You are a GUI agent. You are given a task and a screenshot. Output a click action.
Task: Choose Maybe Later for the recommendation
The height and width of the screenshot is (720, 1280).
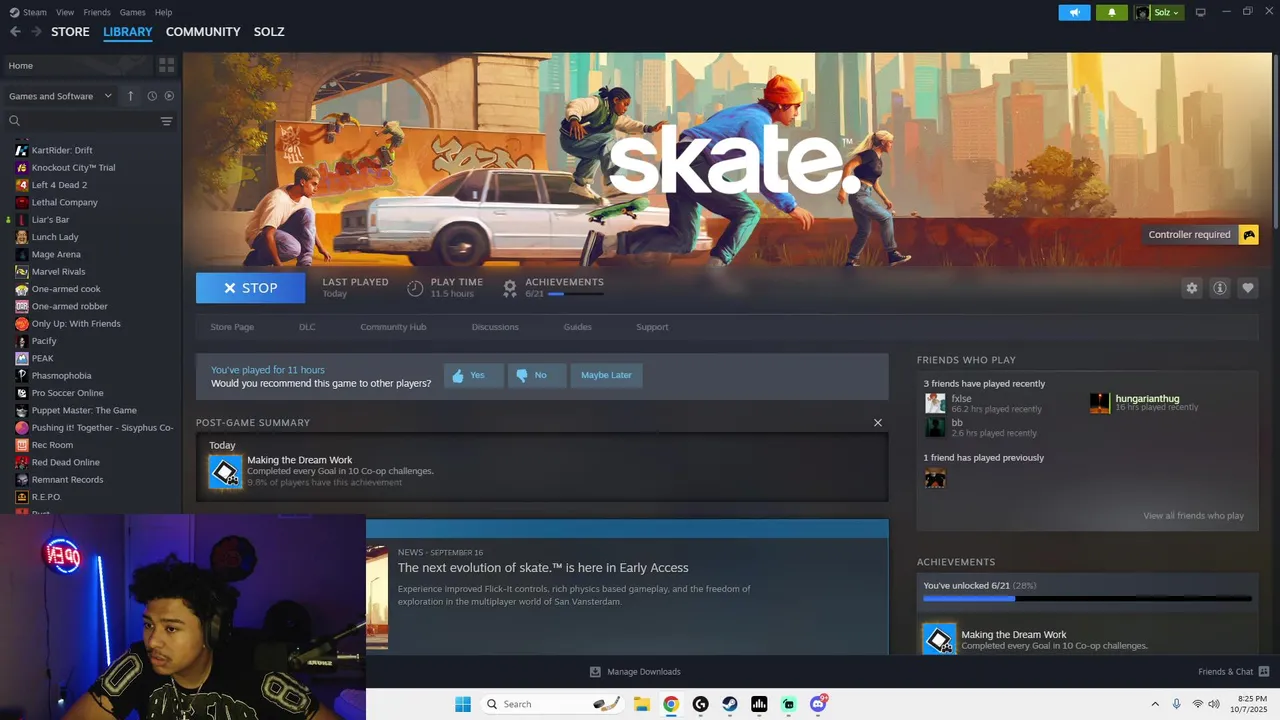606,375
